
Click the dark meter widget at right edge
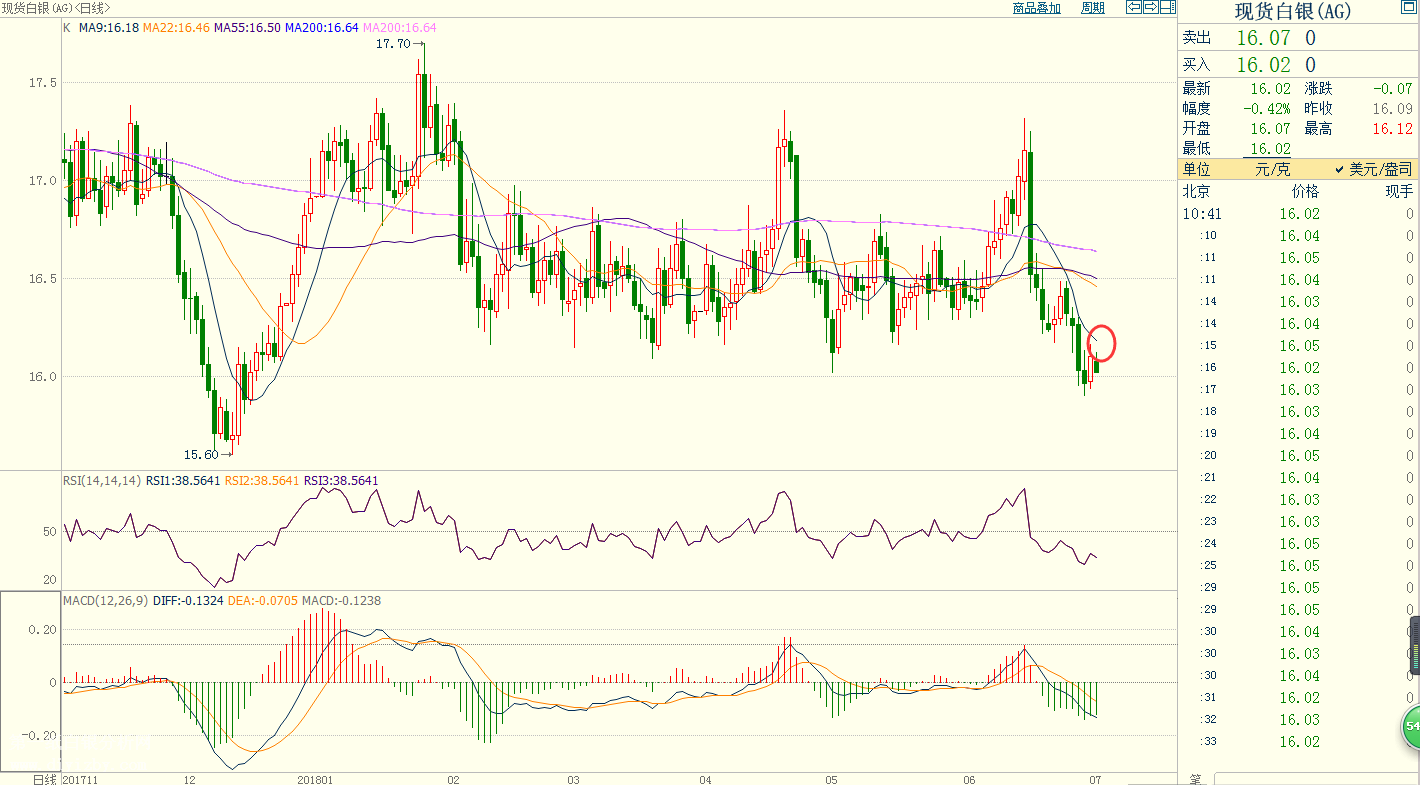[x=1414, y=646]
